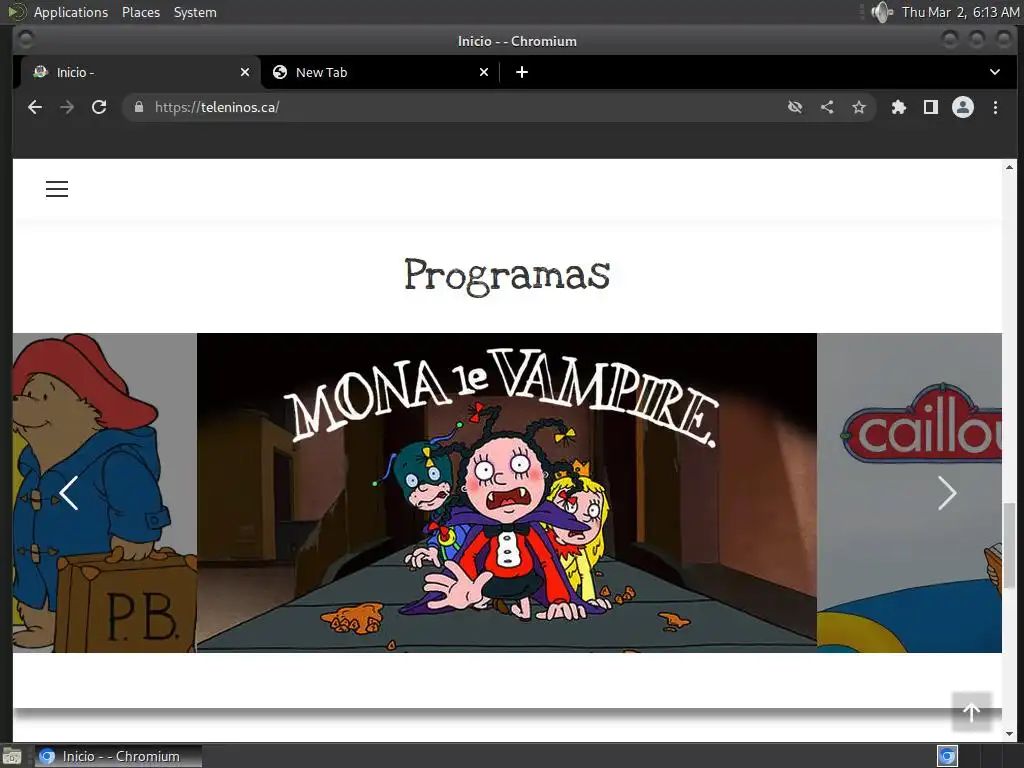Open the profile avatar menu
The image size is (1024, 768).
point(963,107)
